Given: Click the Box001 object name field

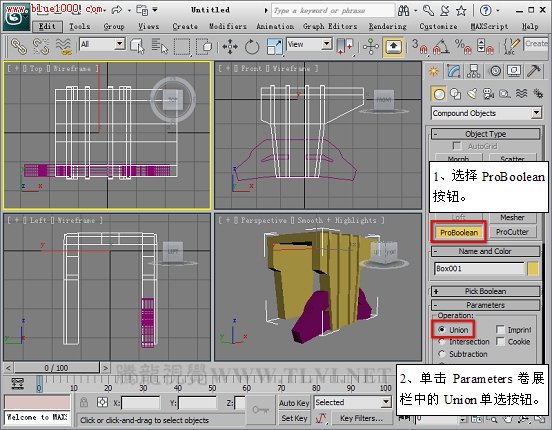Looking at the screenshot, I should 479,269.
